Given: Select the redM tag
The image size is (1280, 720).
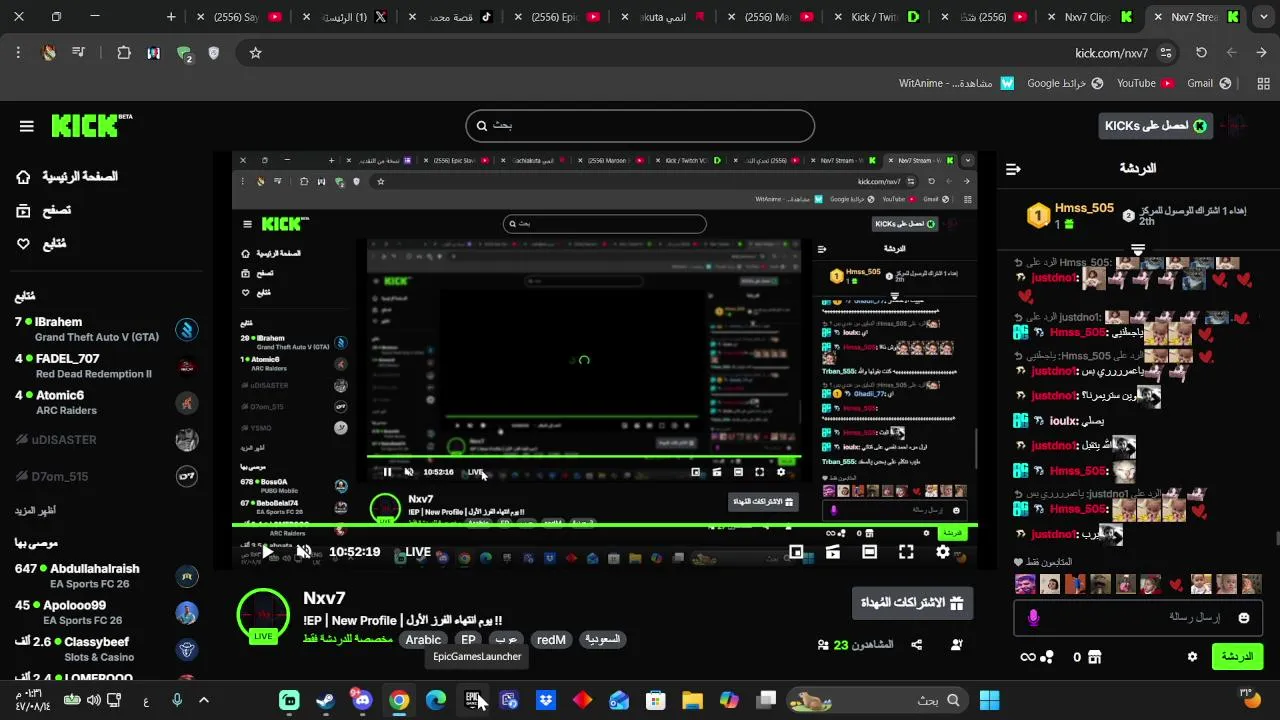Looking at the screenshot, I should point(551,640).
